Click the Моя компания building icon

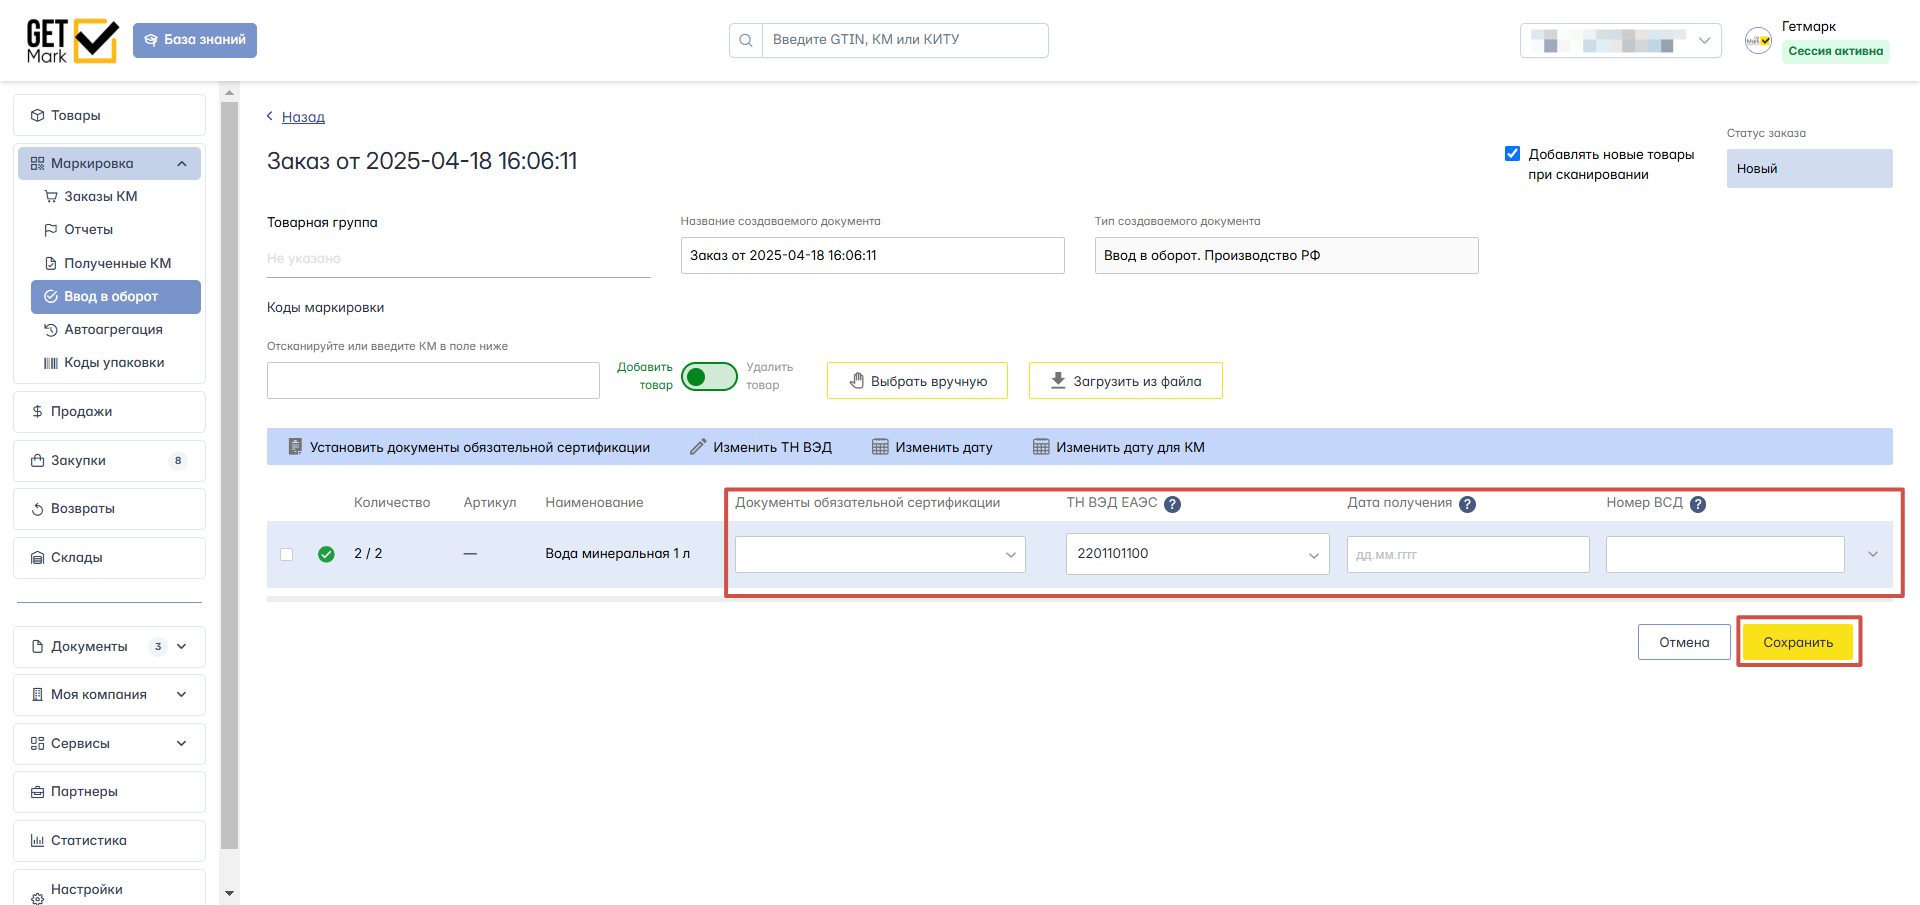38,694
